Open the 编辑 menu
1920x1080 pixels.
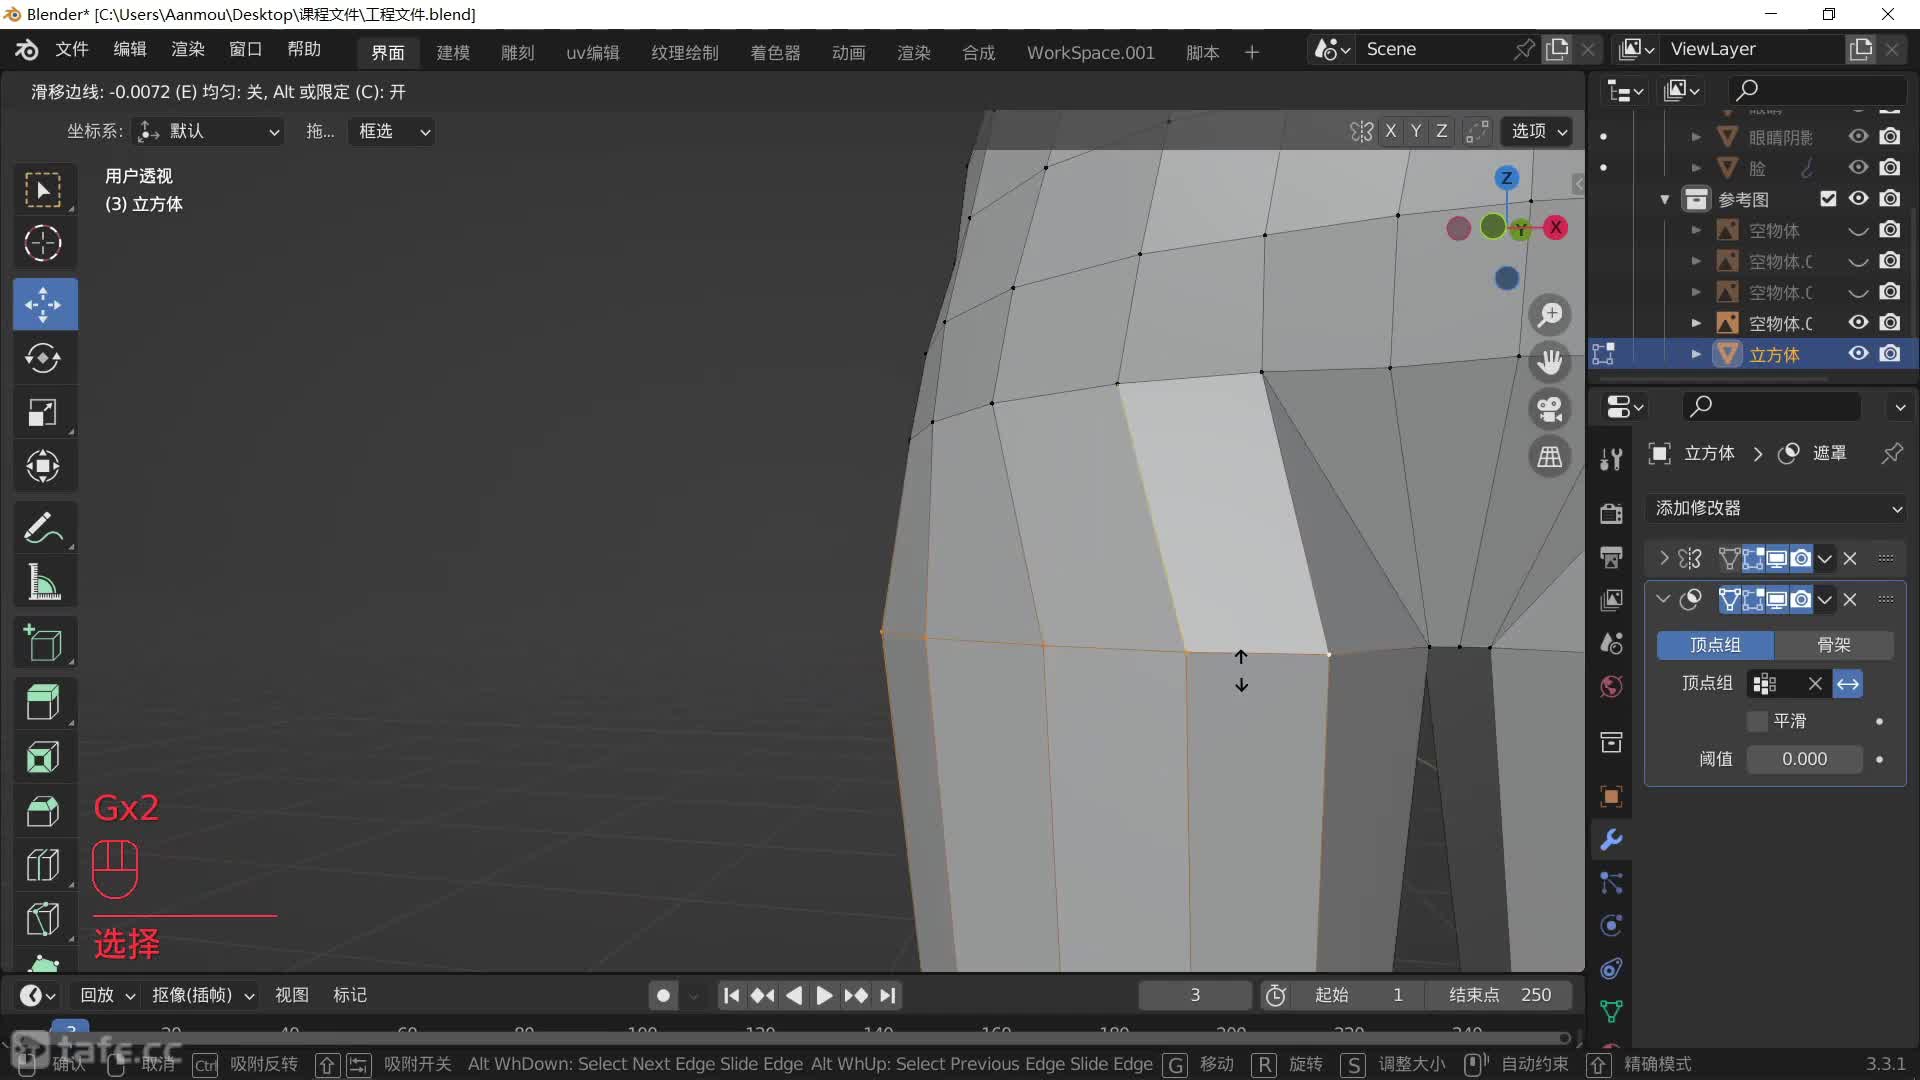[130, 50]
